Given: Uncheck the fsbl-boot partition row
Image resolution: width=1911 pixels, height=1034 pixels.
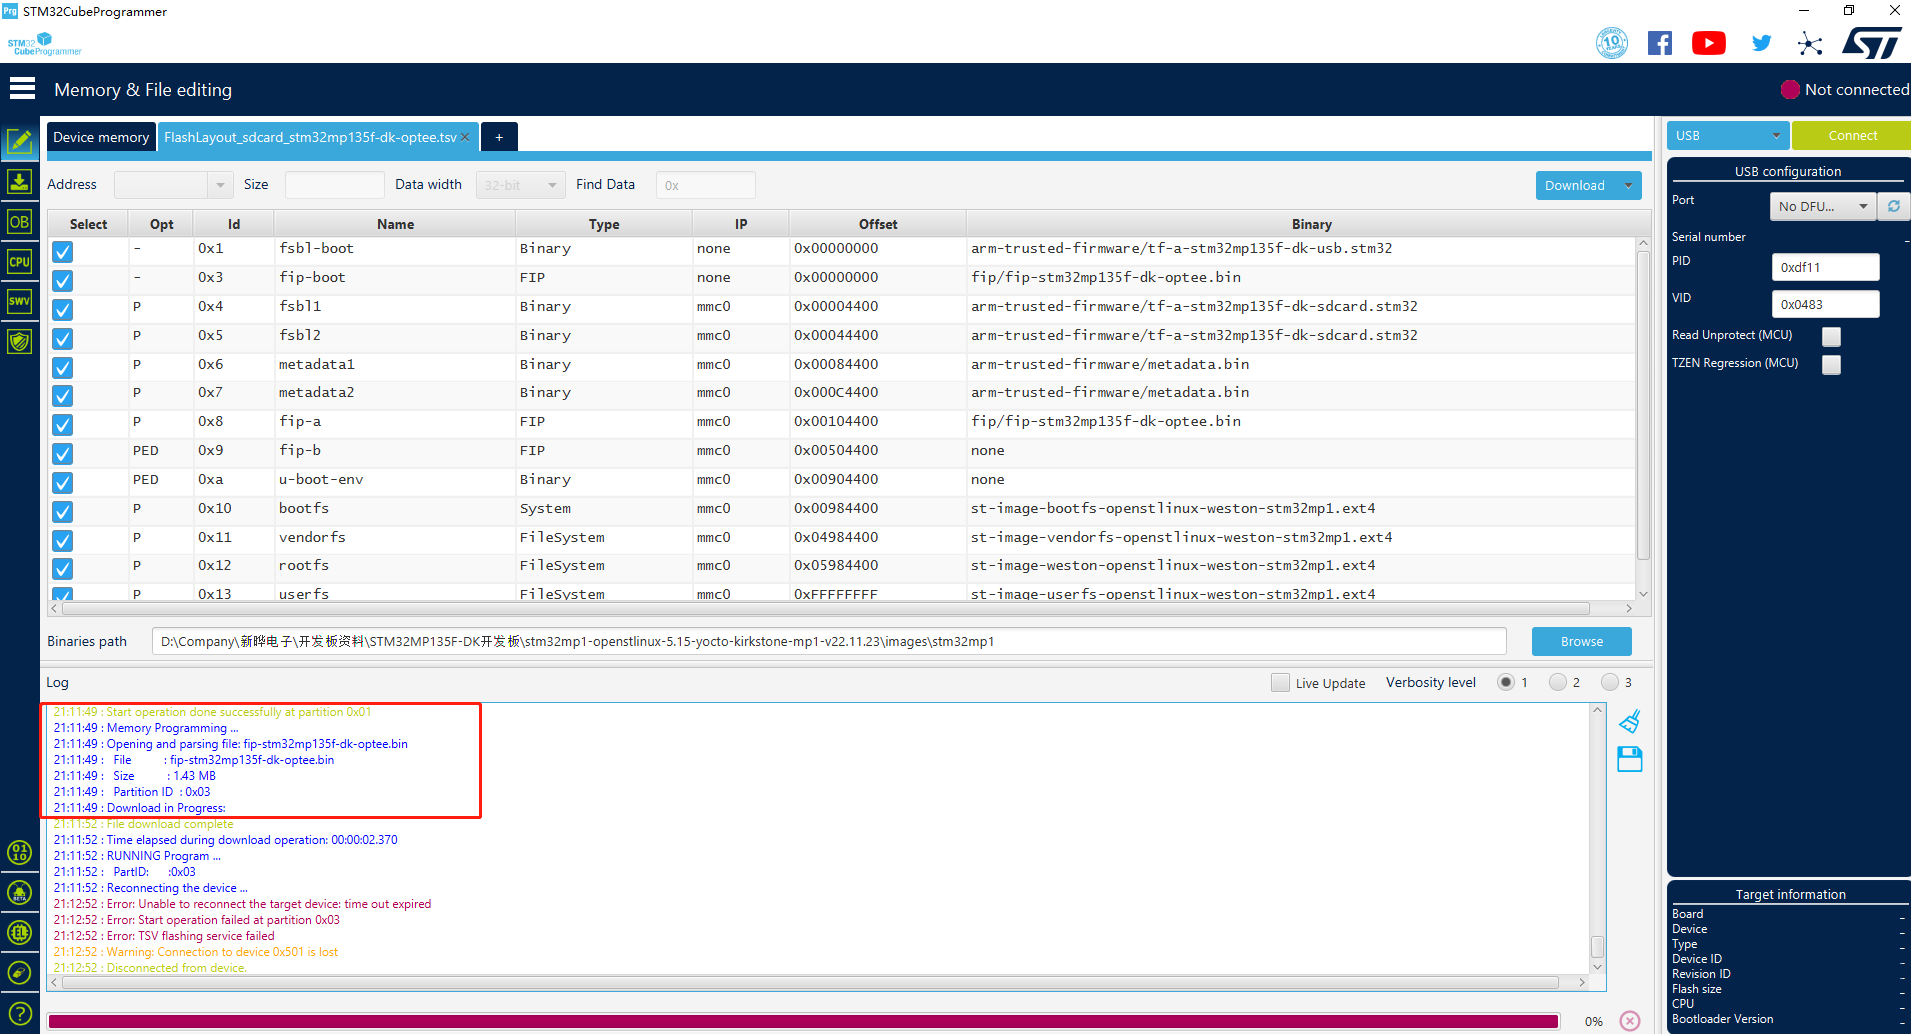Looking at the screenshot, I should 63,252.
